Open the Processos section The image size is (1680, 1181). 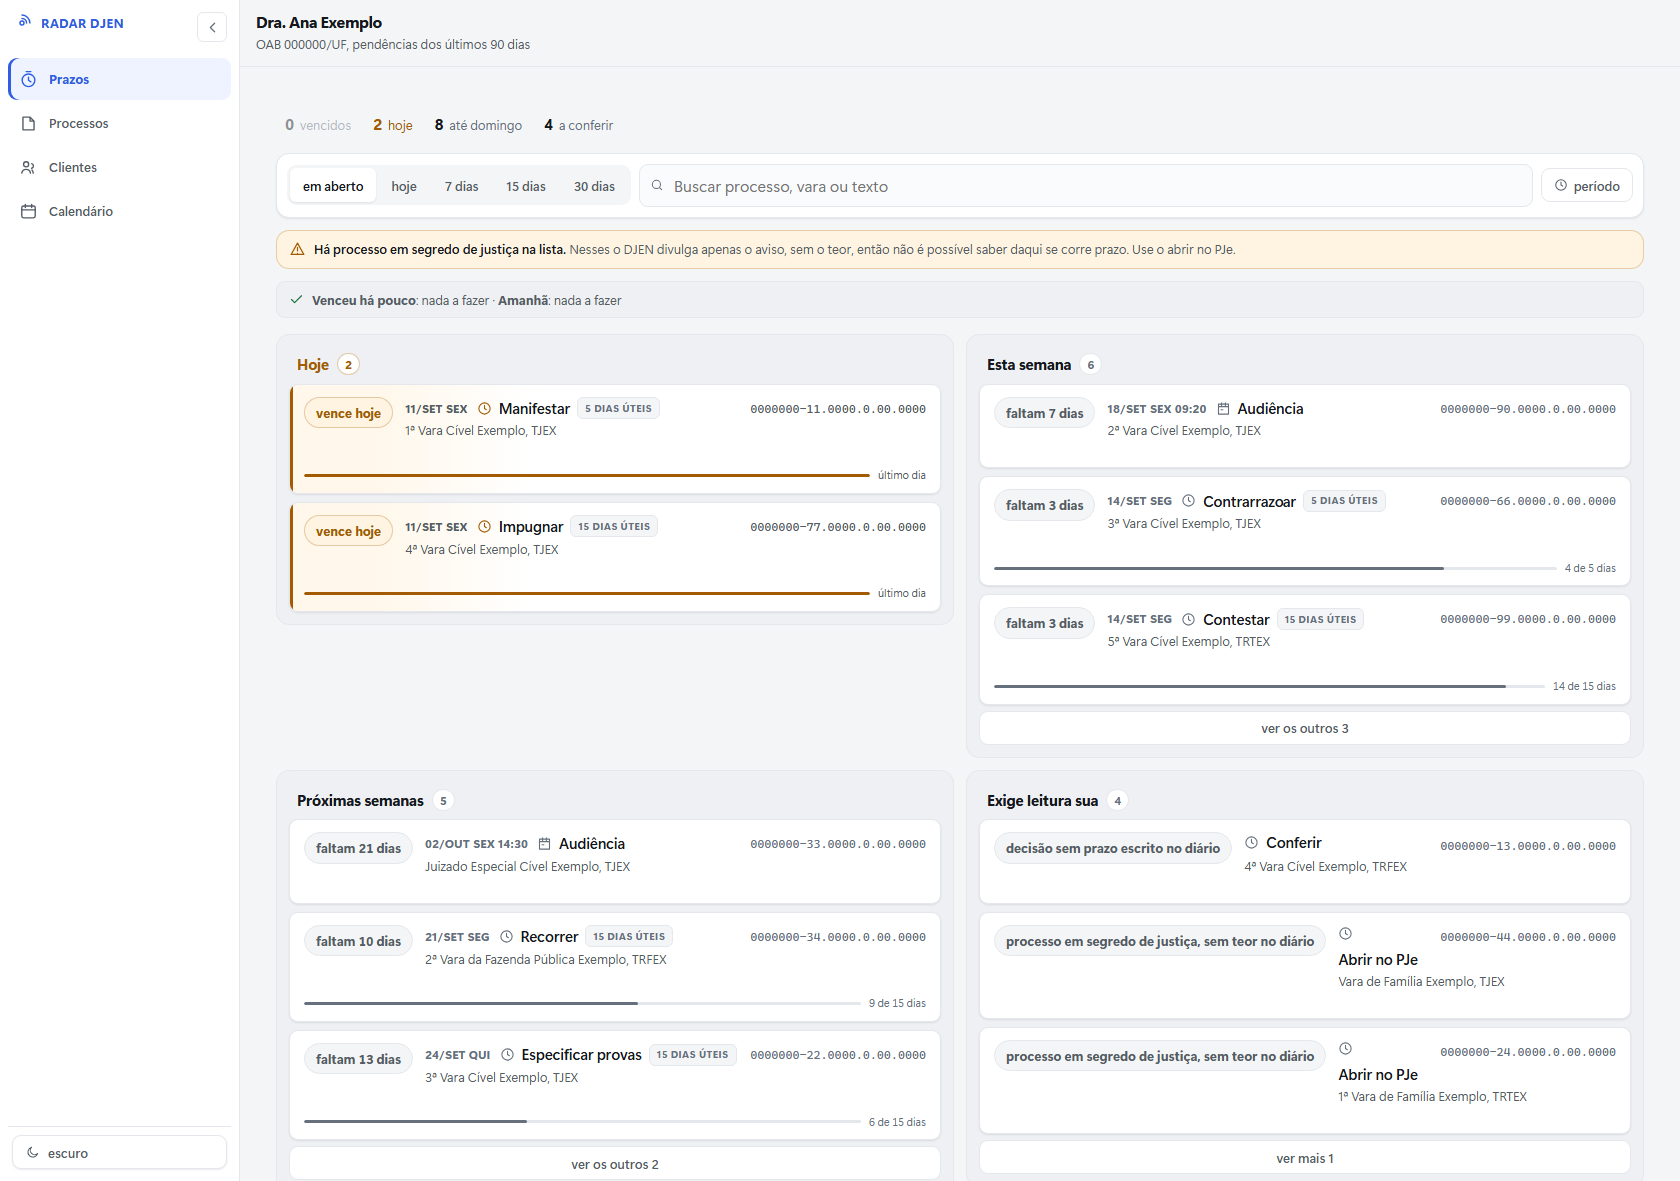[119, 123]
